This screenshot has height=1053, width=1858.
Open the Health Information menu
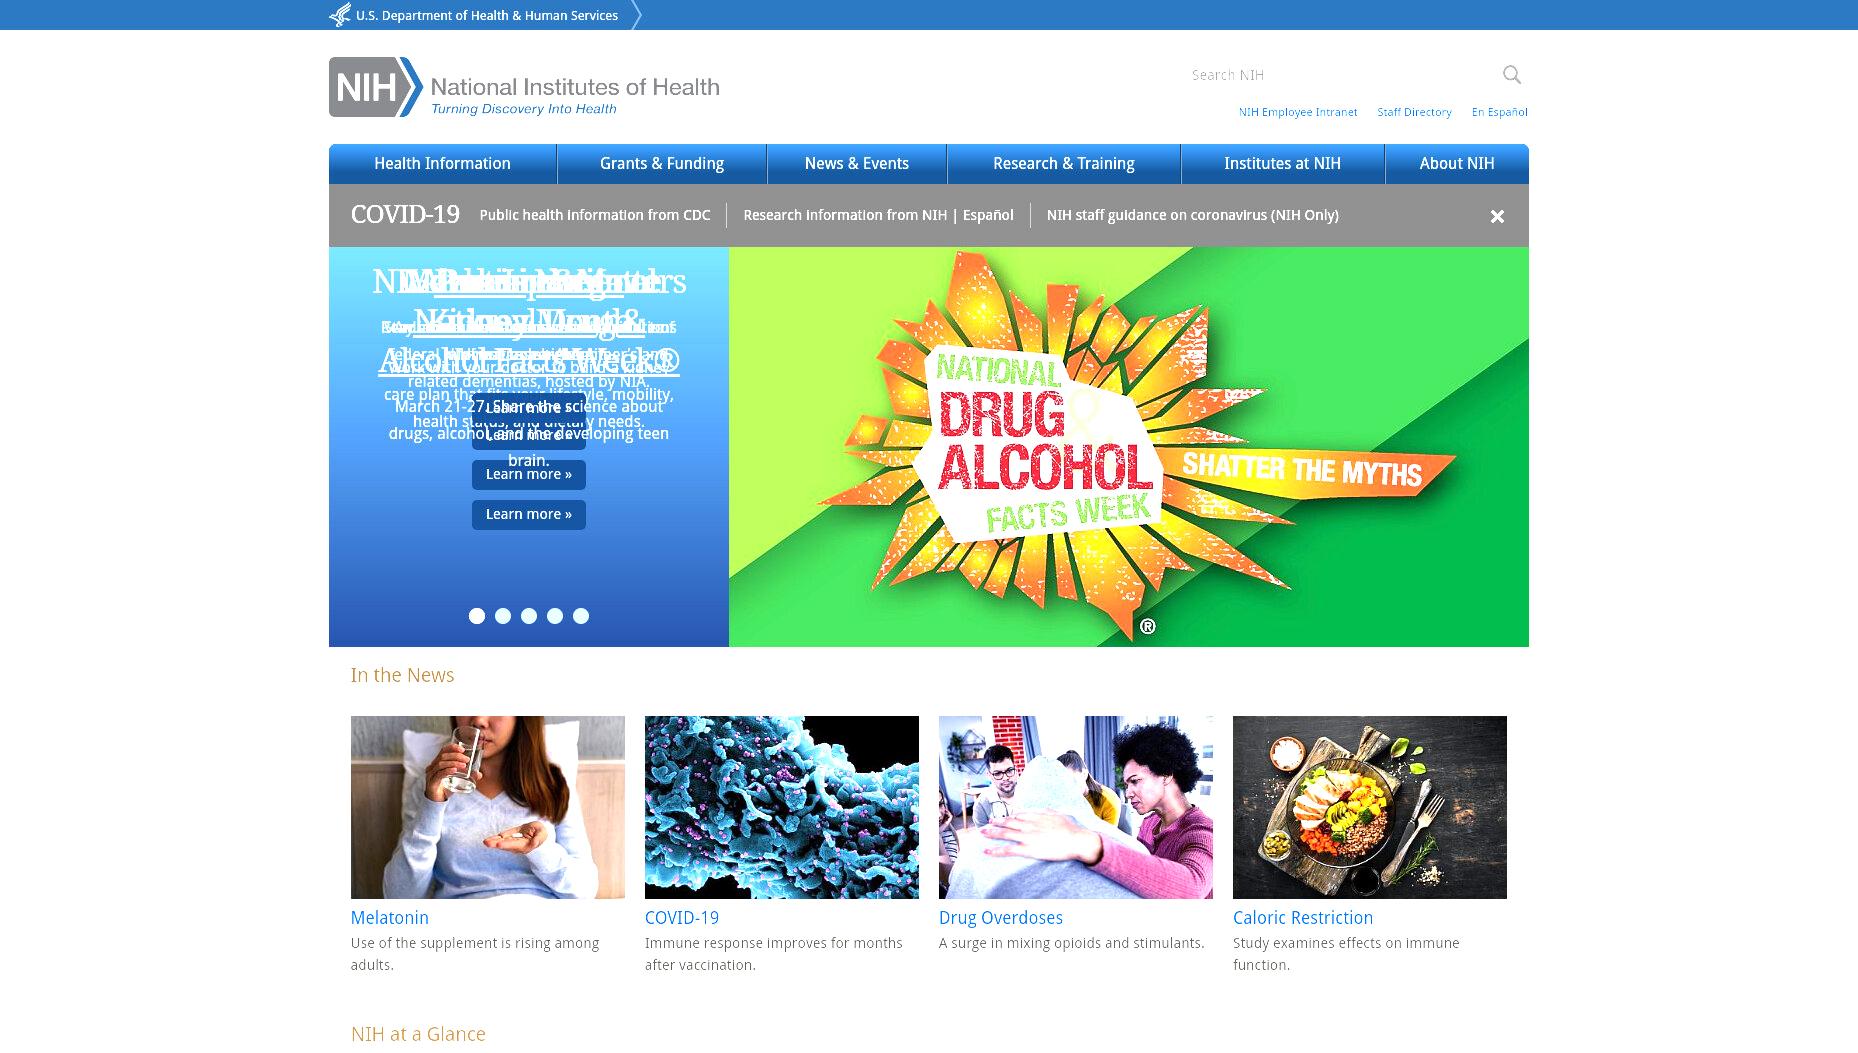442,164
